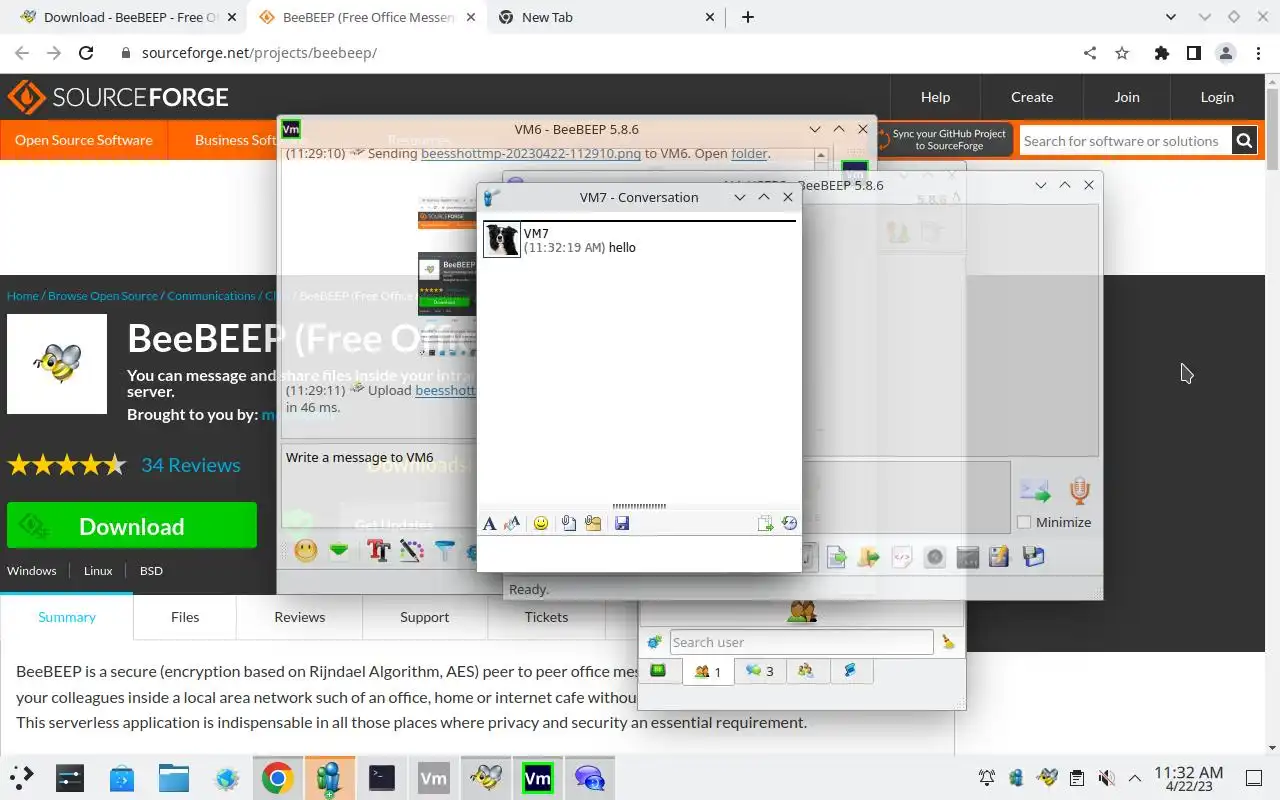Screen dimensions: 1280x800
Task: Click the blue filter funnel in VM6 toolbar
Action: coord(445,550)
